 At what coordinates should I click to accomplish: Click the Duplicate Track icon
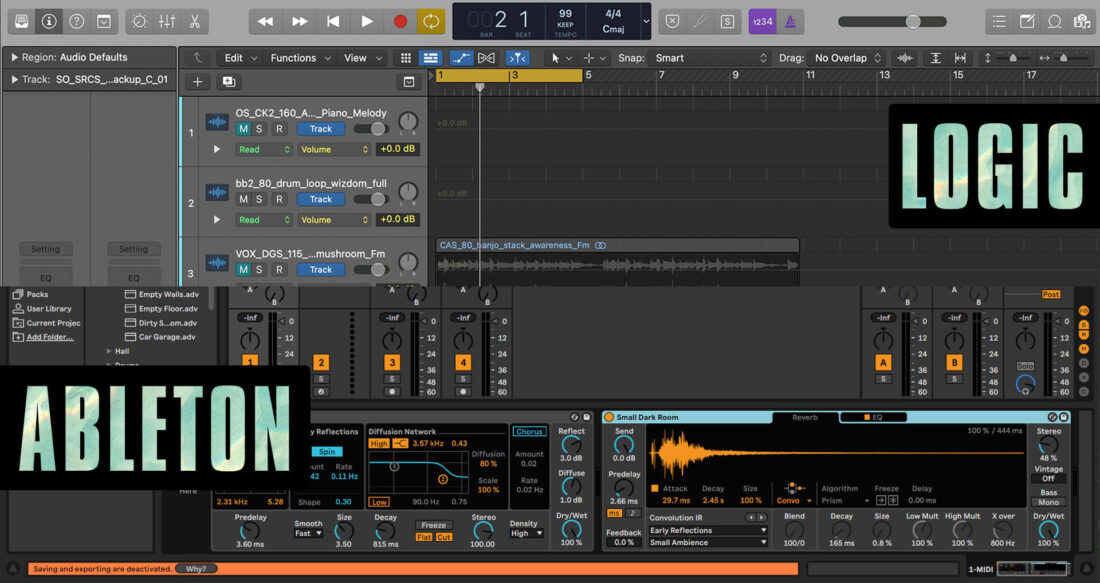click(229, 82)
